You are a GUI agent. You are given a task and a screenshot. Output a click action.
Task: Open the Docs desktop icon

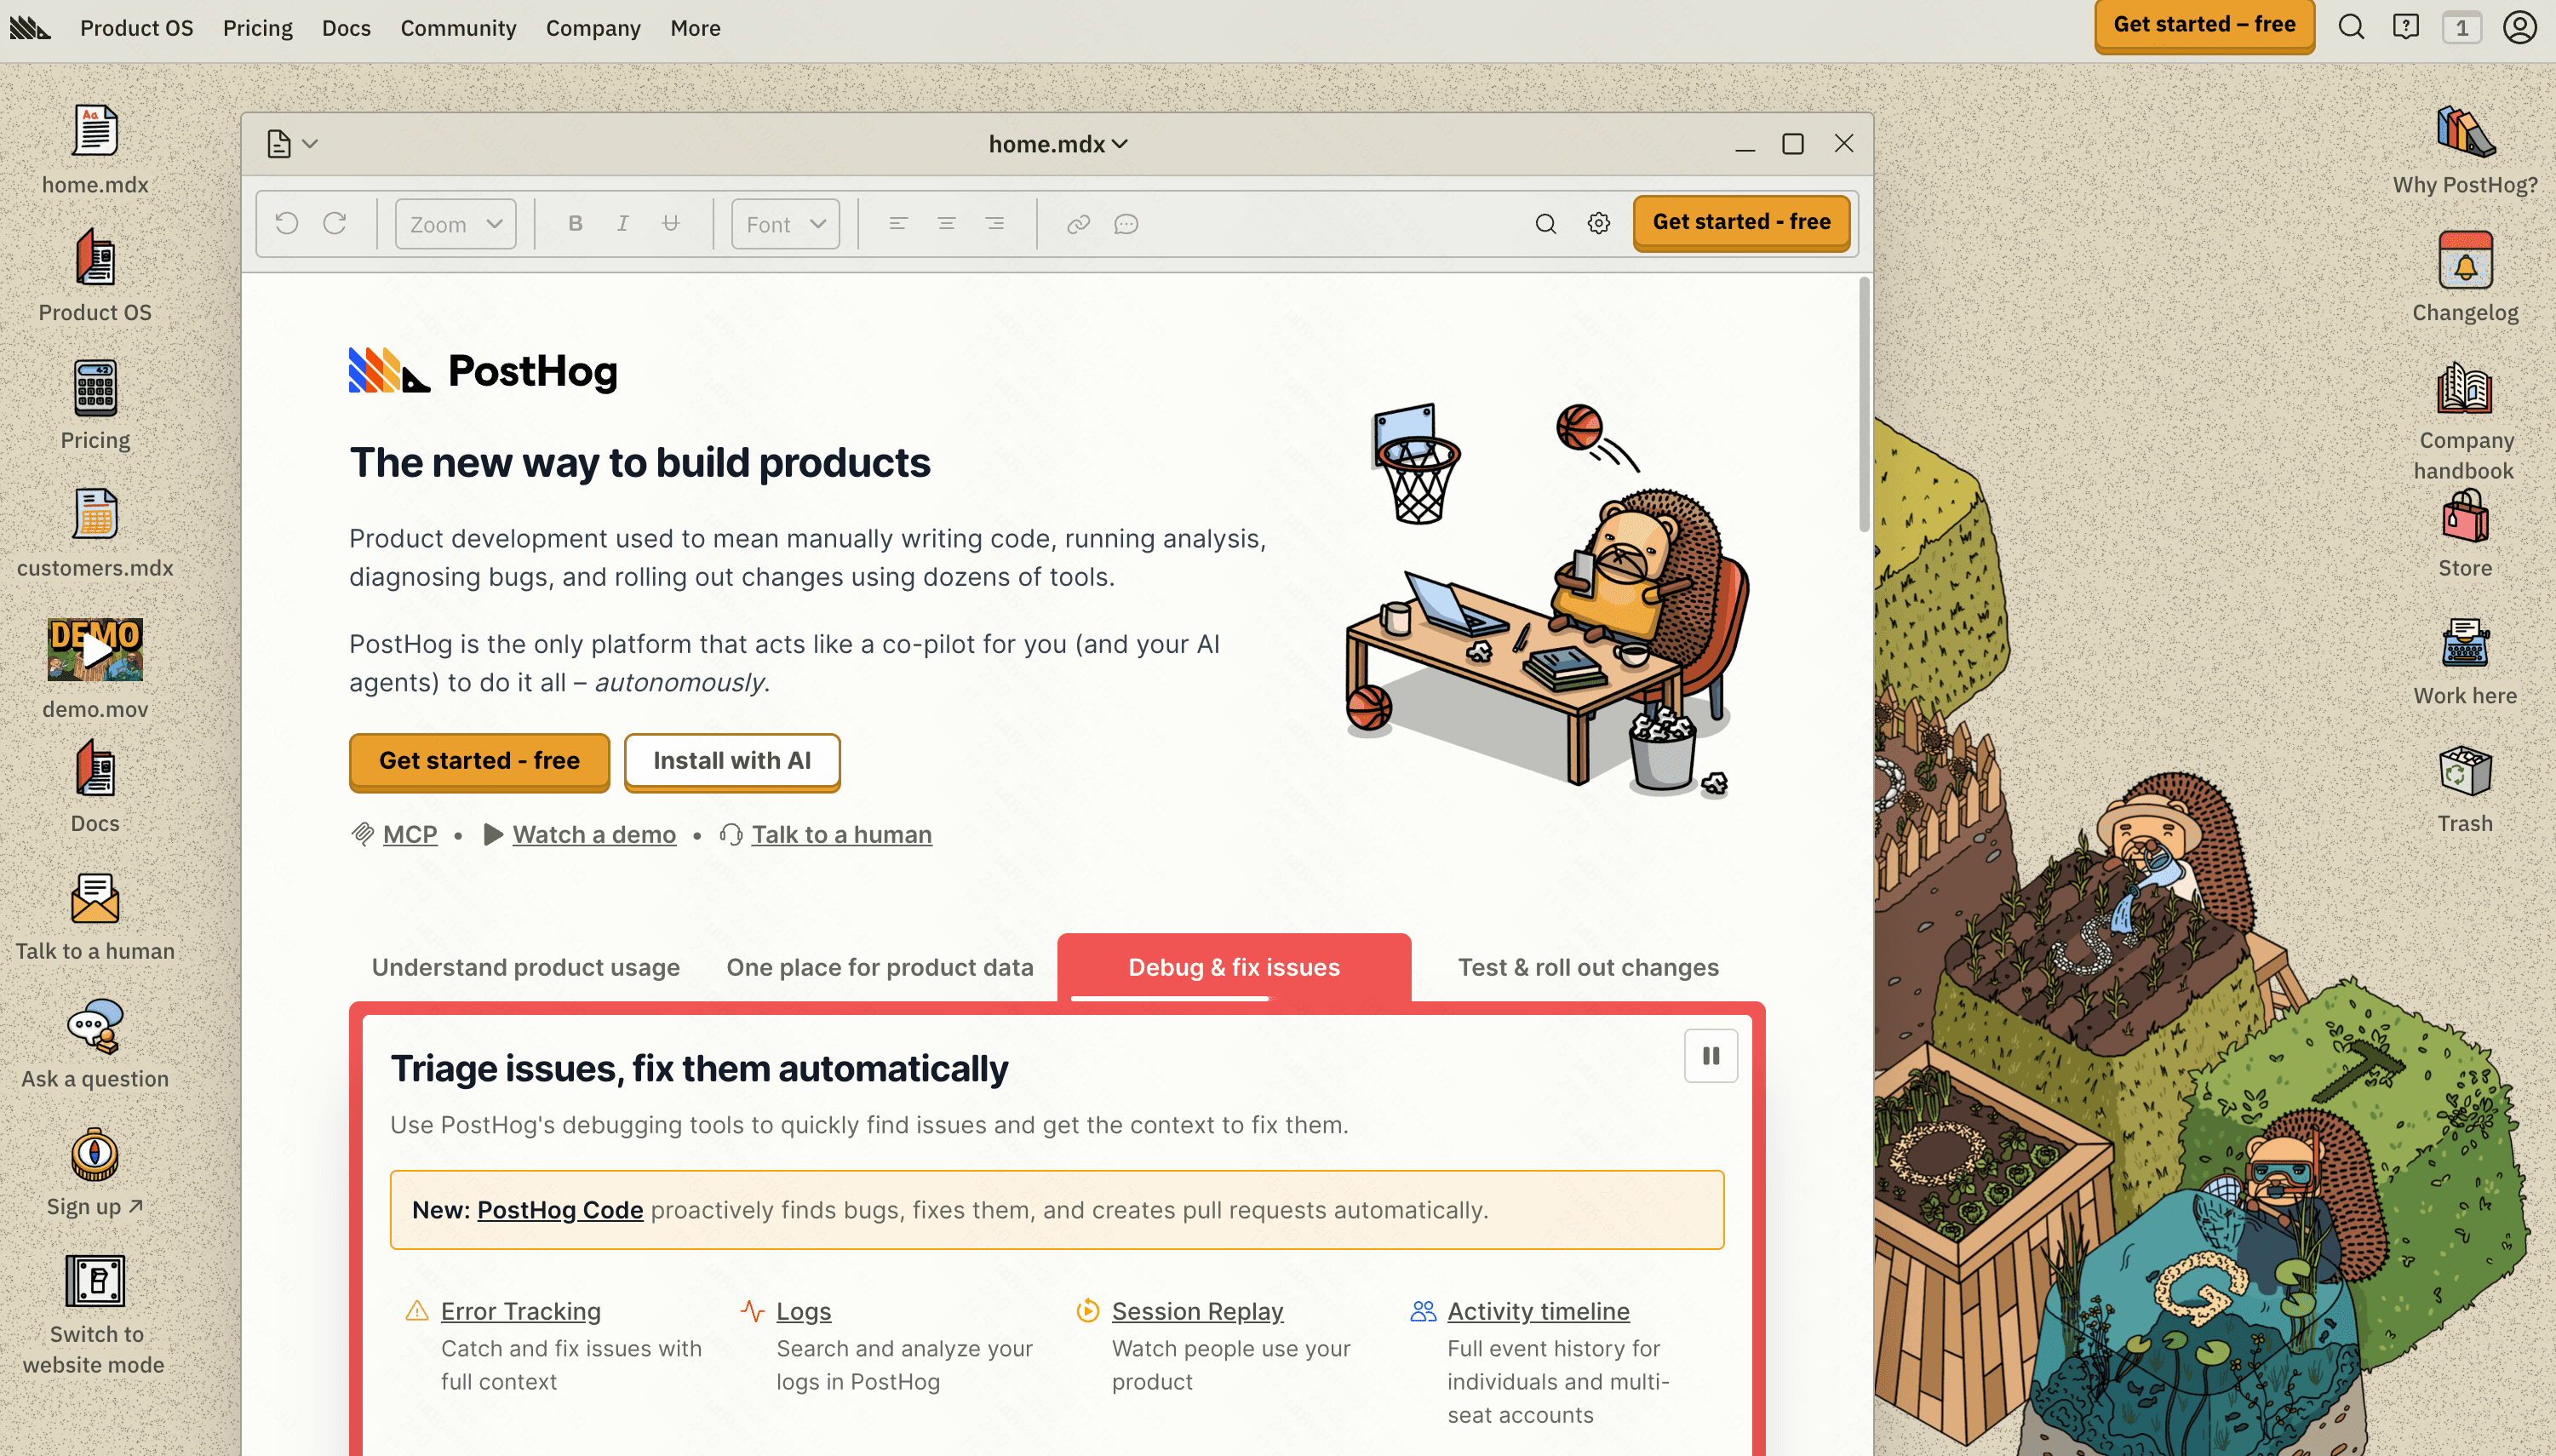tap(95, 769)
